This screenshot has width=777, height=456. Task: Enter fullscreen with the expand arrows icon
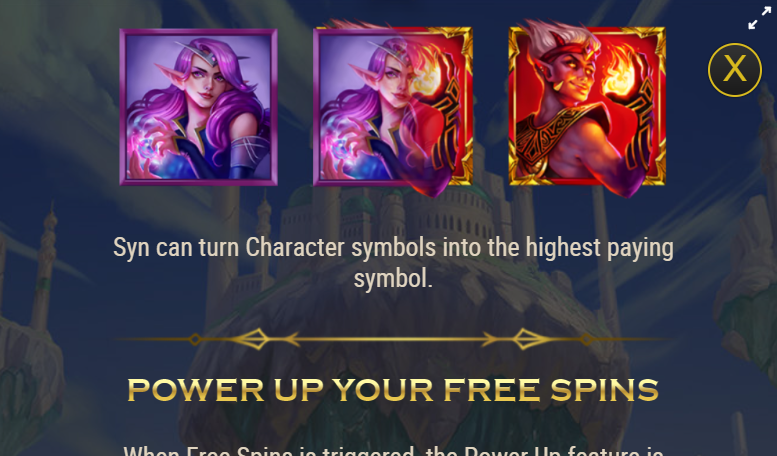coord(759,17)
